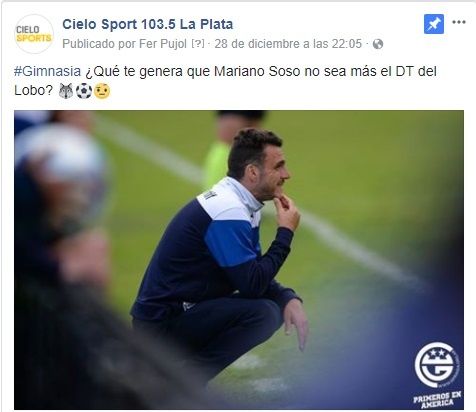Viewport: 476px width, 412px height.
Task: Open the three-dot post options menu
Action: tap(459, 22)
